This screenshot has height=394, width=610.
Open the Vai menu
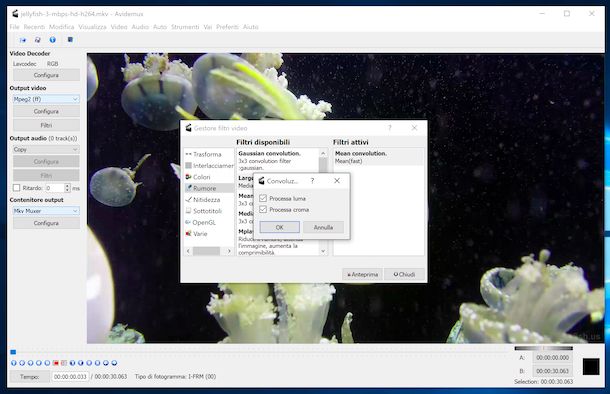208,27
